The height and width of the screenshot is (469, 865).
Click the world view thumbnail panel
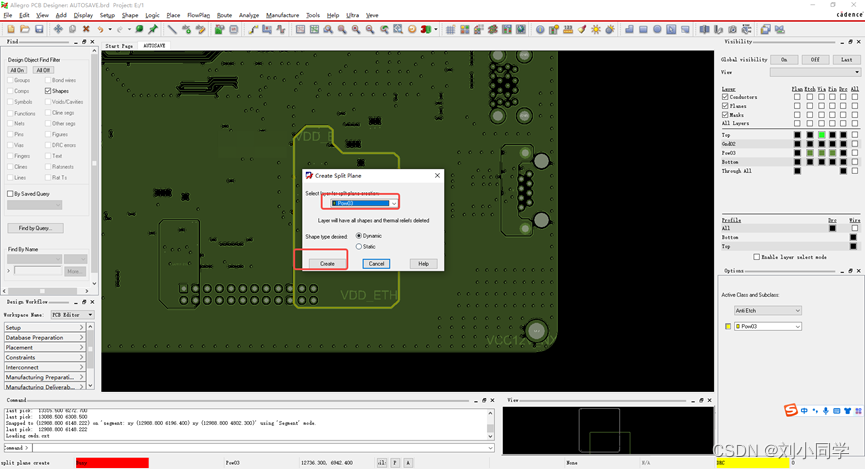point(608,430)
